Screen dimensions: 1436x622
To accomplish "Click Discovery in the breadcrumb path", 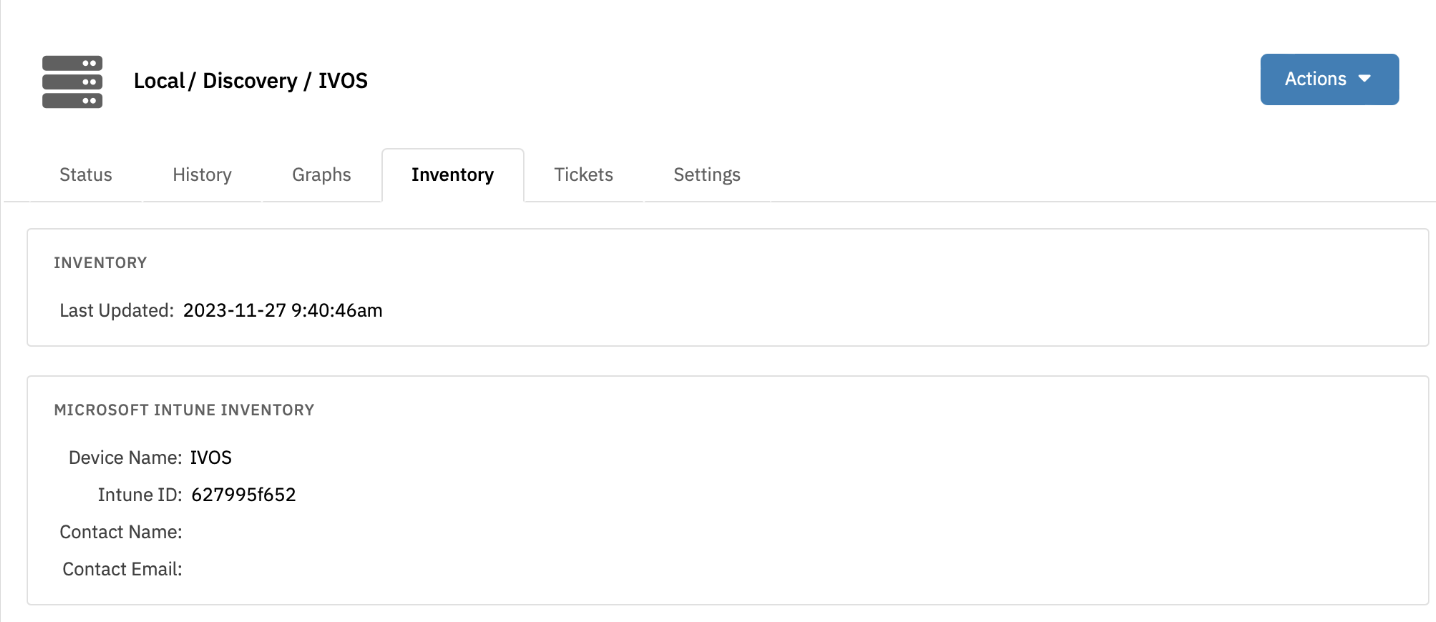I will pyautogui.click(x=249, y=81).
